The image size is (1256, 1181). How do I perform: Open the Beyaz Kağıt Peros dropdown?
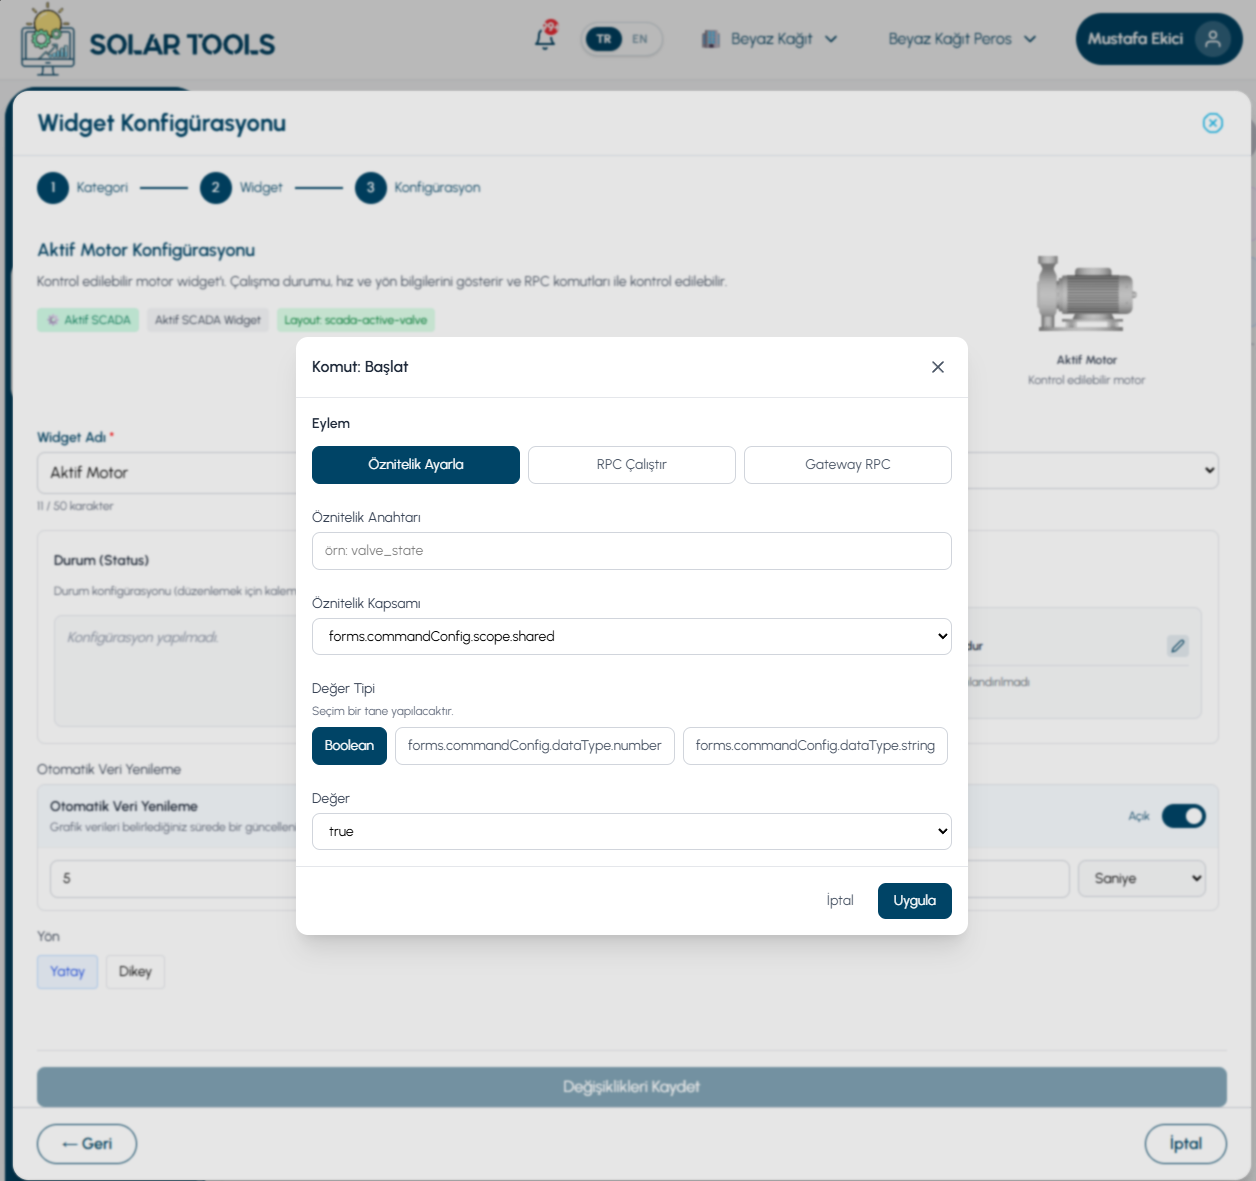(962, 39)
